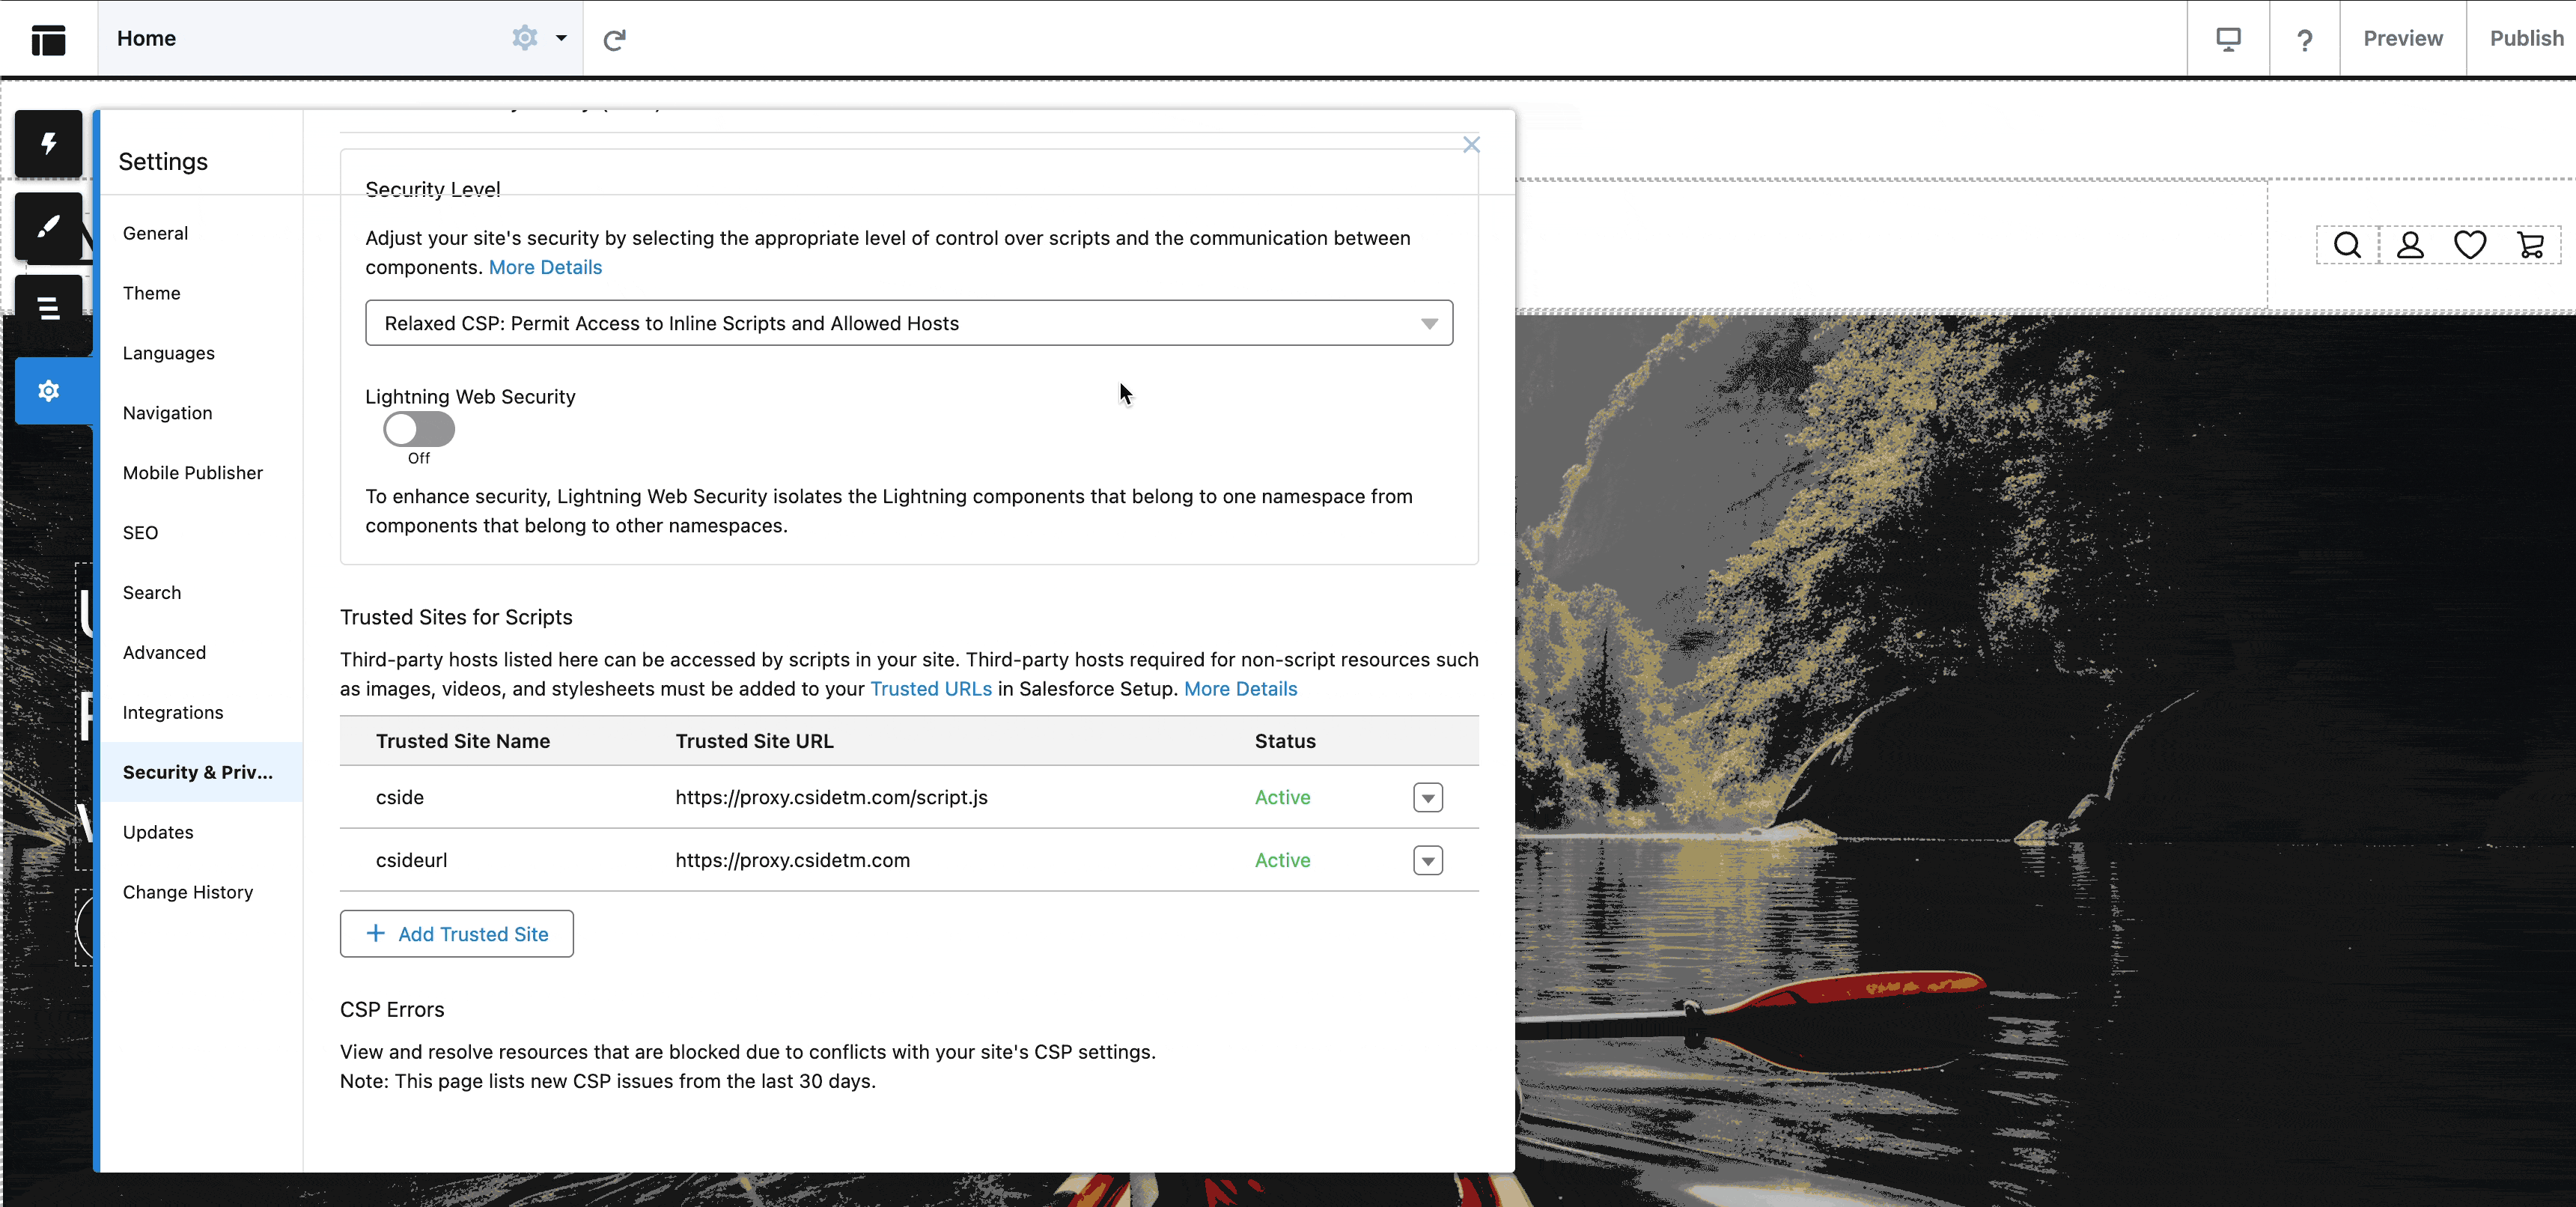The width and height of the screenshot is (2576, 1207).
Task: Click the Add Trusted Site button
Action: (x=456, y=933)
